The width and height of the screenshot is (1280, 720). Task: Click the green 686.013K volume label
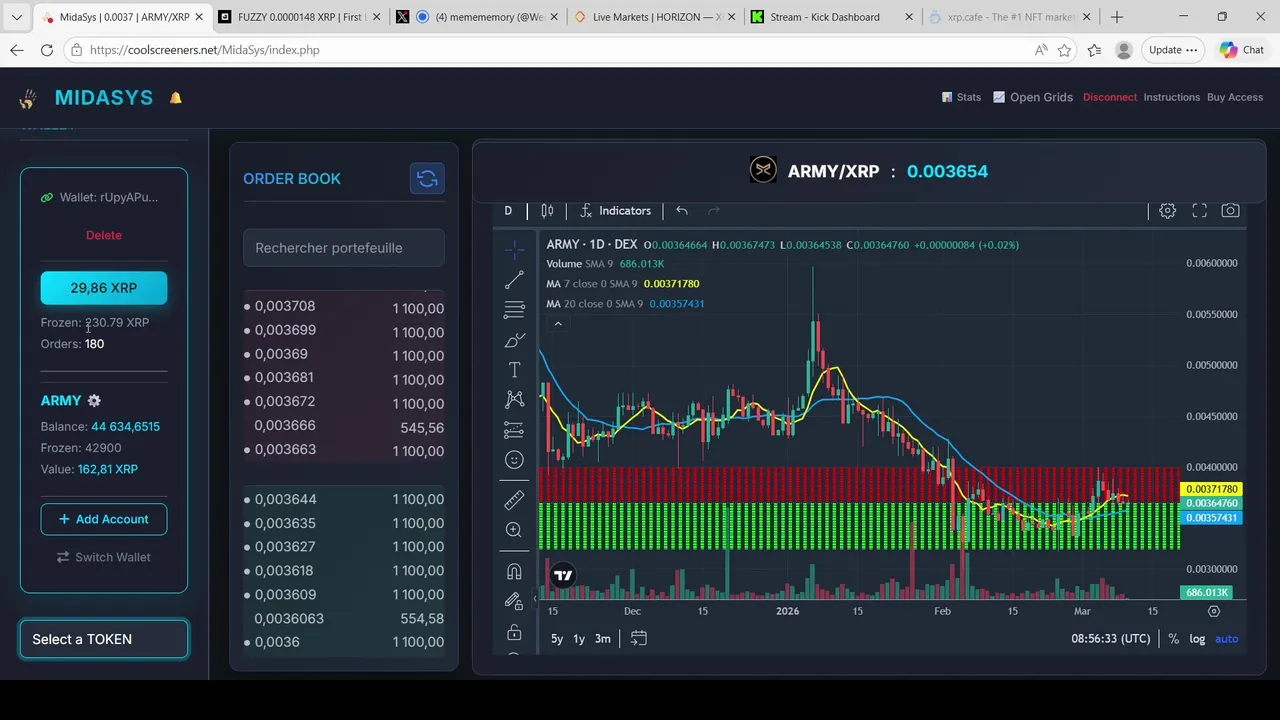[1206, 593]
